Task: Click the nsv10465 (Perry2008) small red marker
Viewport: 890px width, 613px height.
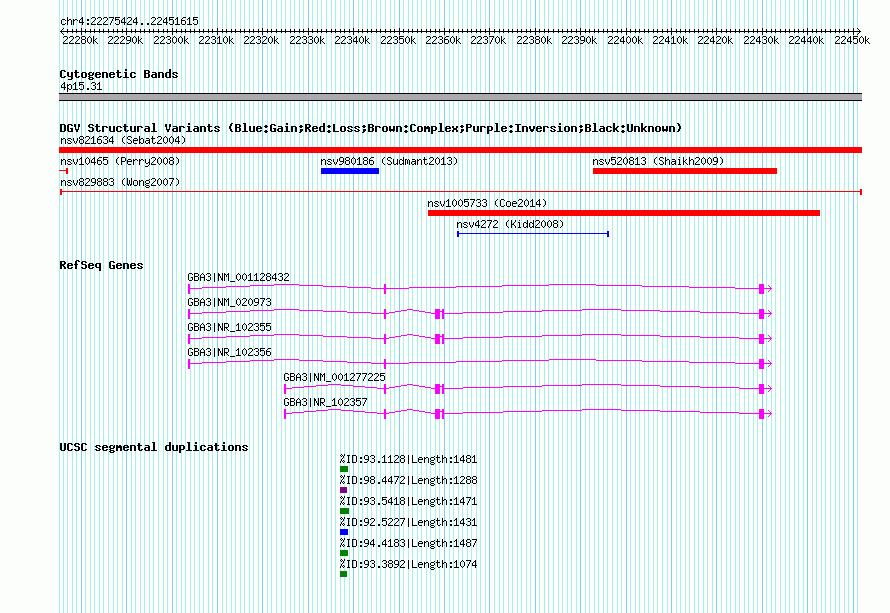Action: click(x=64, y=171)
